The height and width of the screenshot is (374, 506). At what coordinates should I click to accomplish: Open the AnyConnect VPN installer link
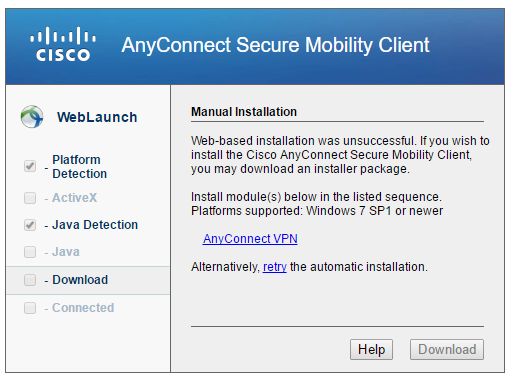click(250, 239)
